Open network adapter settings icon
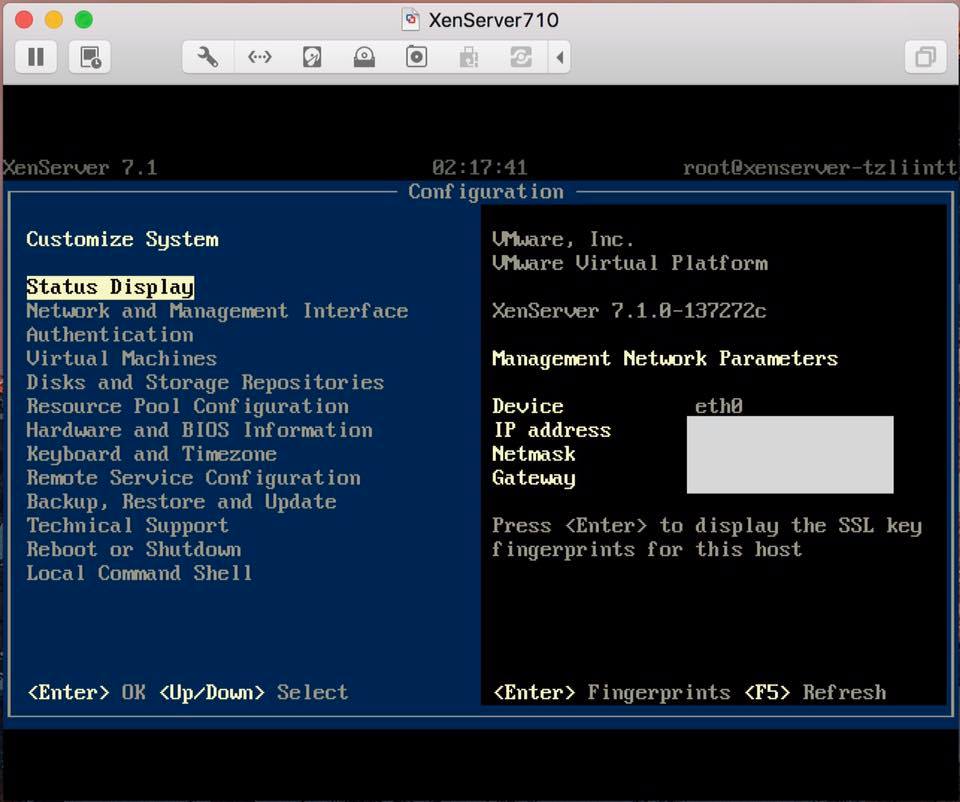960x802 pixels. pyautogui.click(x=260, y=58)
